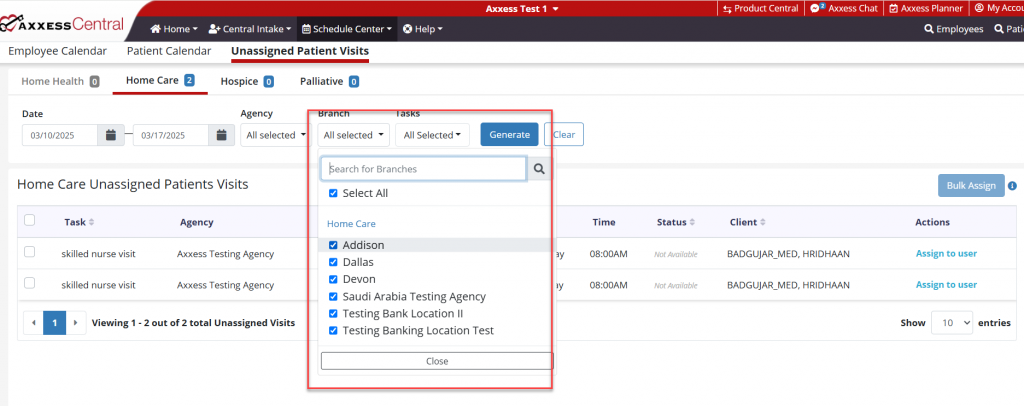Expand the Help menu
This screenshot has width=1024, height=406.
click(423, 29)
